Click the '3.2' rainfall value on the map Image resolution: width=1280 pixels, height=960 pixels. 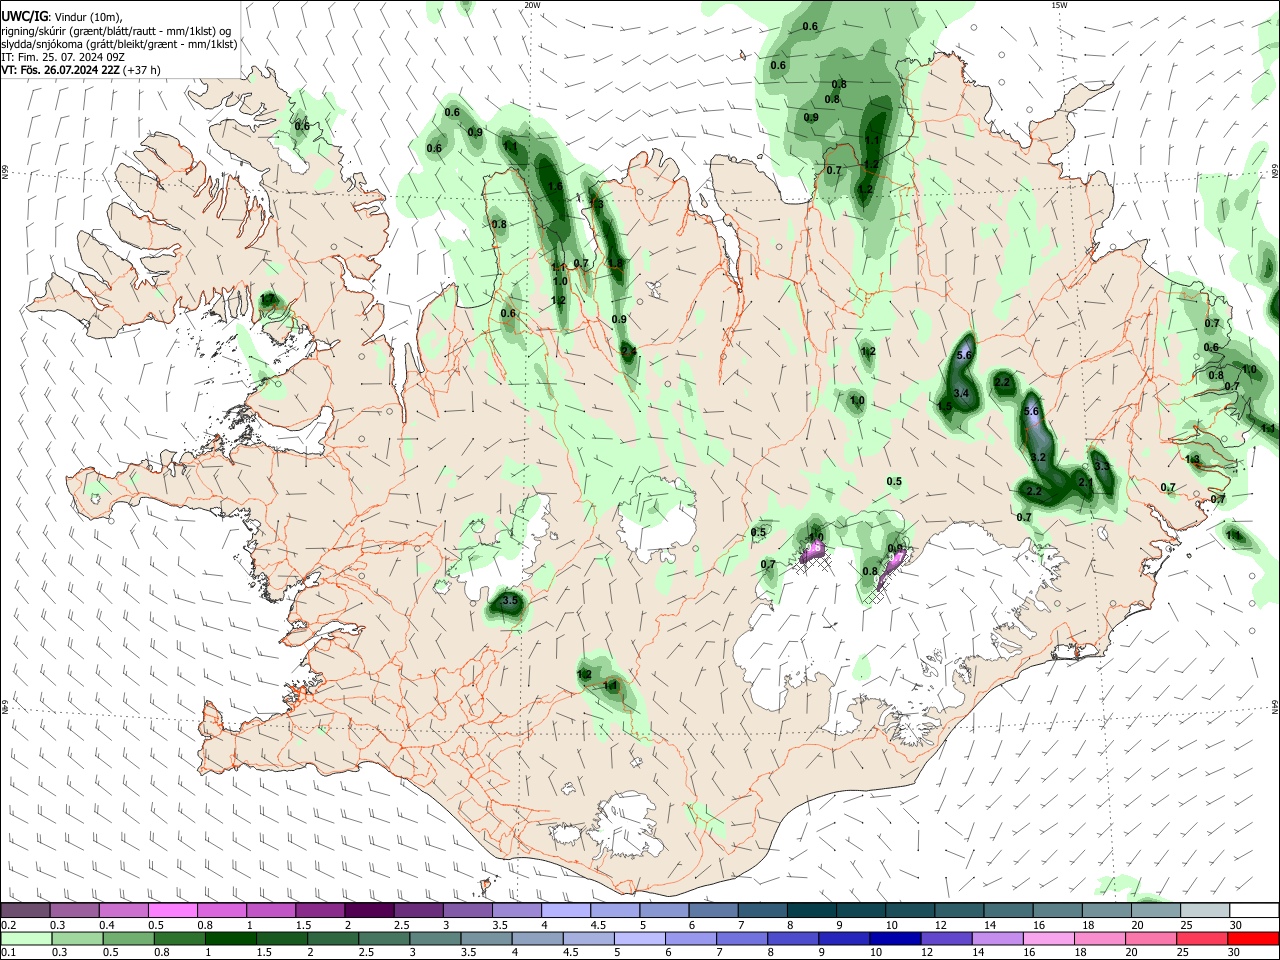coord(1038,457)
